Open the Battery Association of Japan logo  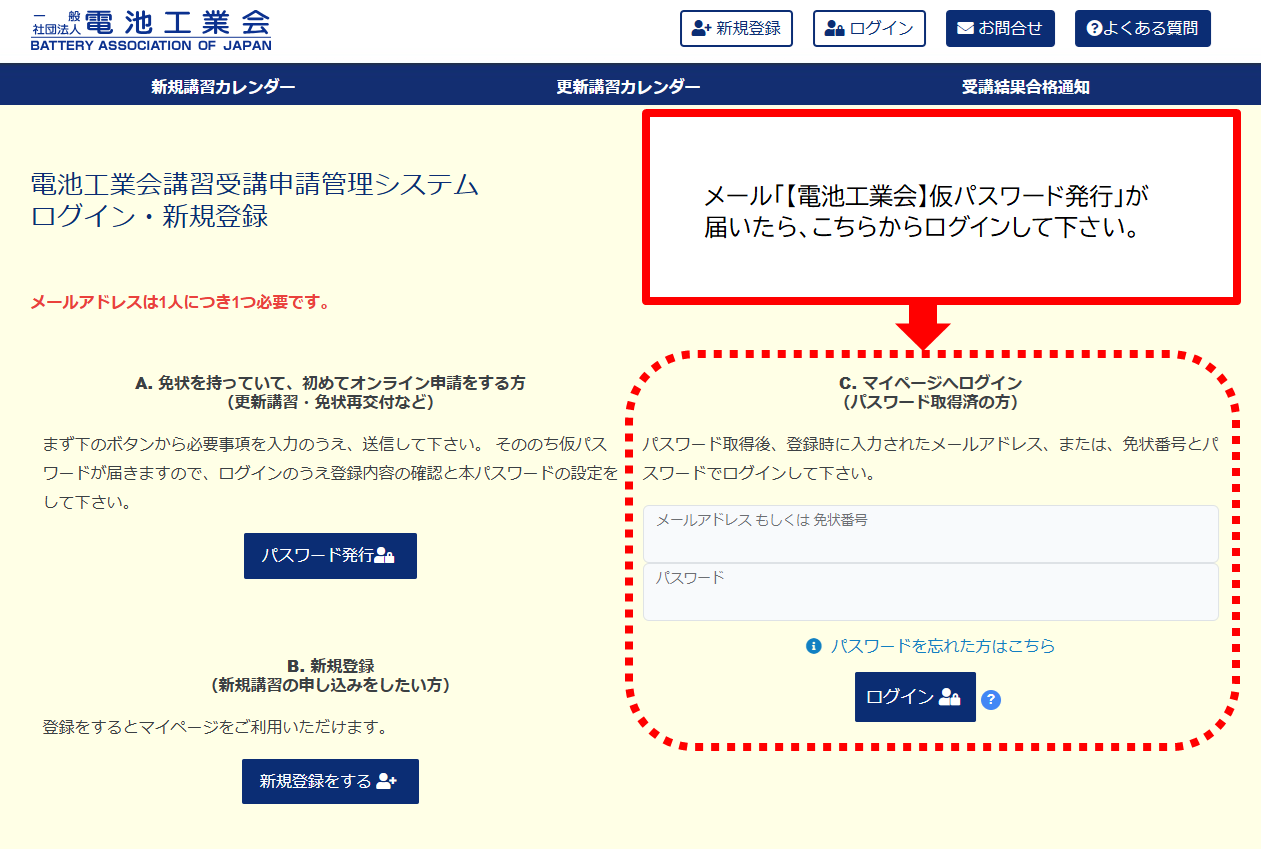[x=150, y=30]
